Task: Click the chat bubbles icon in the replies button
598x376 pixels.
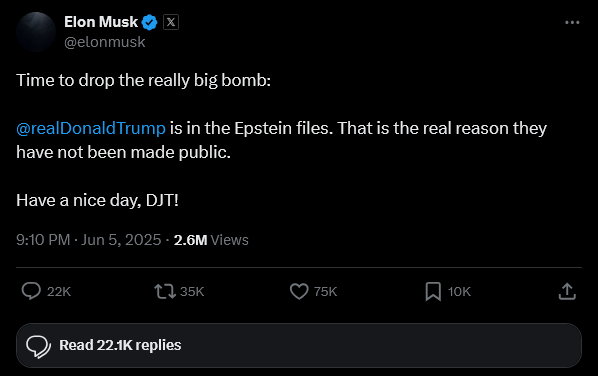Action: tap(38, 347)
